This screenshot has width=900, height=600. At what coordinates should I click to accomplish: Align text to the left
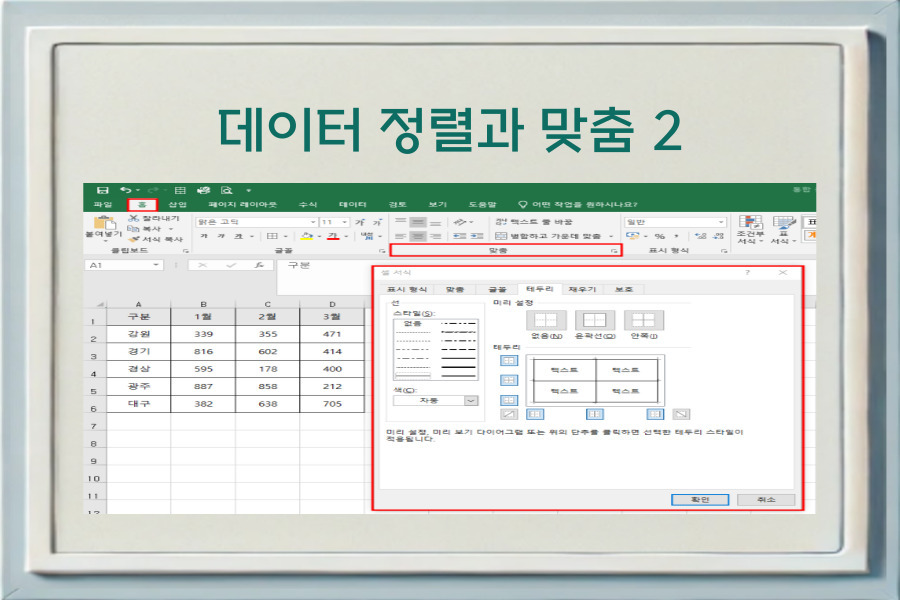pos(401,236)
